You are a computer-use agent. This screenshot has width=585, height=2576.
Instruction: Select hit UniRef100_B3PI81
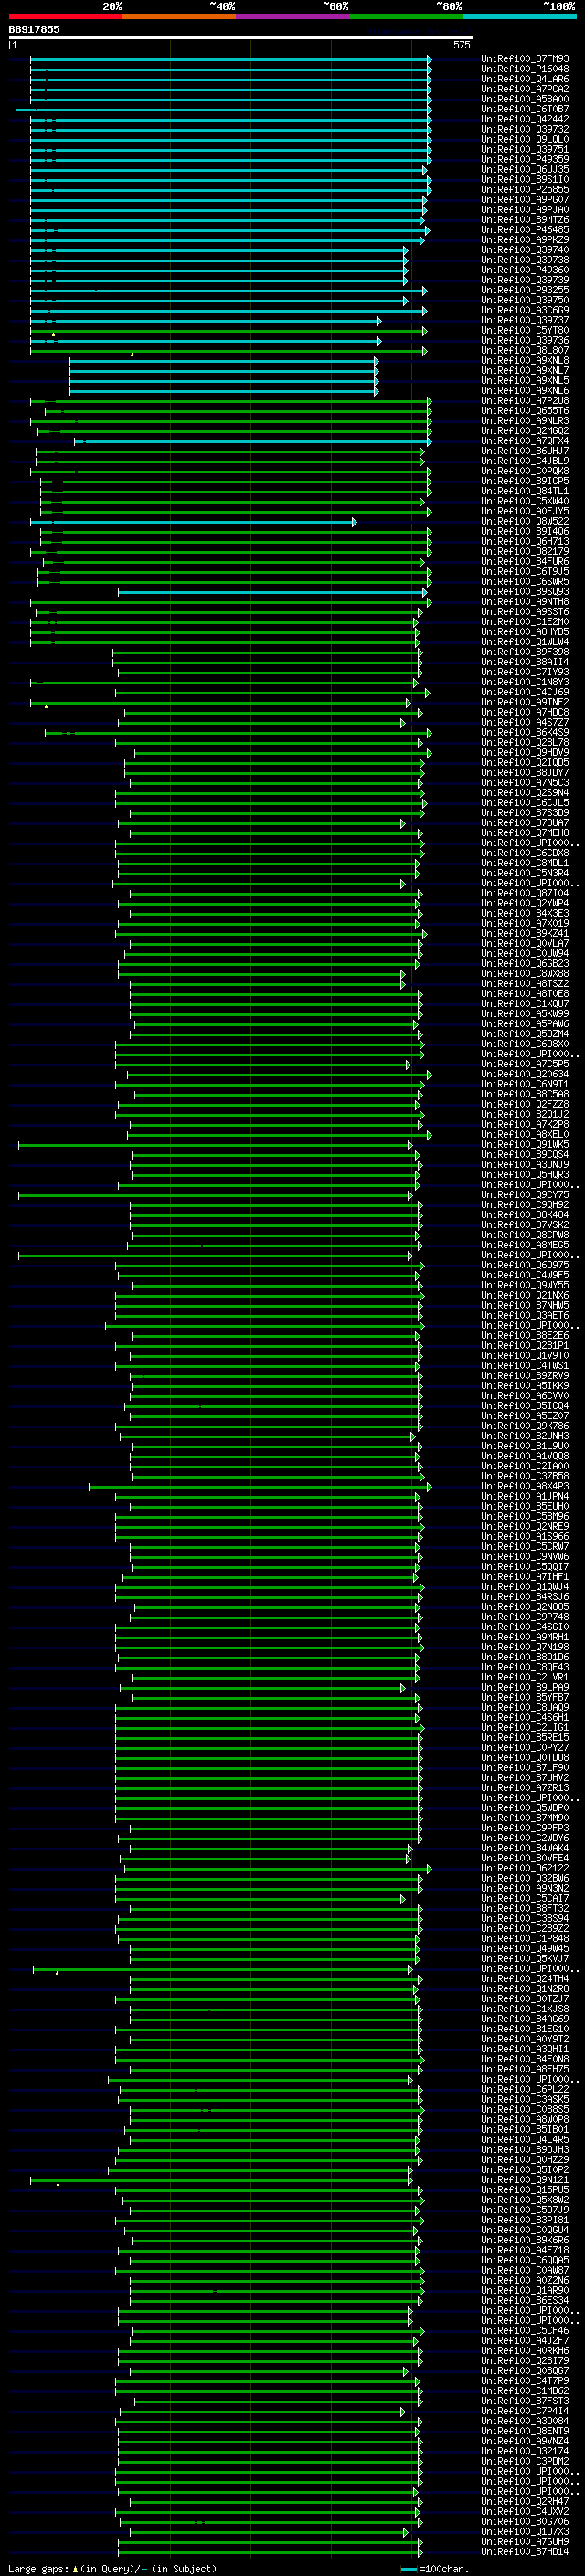click(x=525, y=2219)
